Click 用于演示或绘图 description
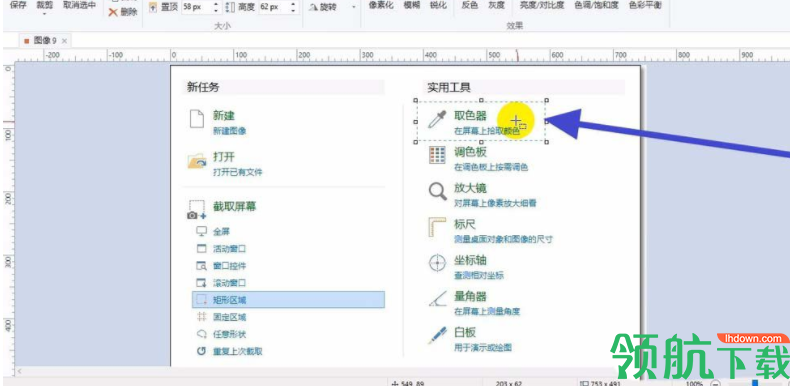 click(x=483, y=347)
